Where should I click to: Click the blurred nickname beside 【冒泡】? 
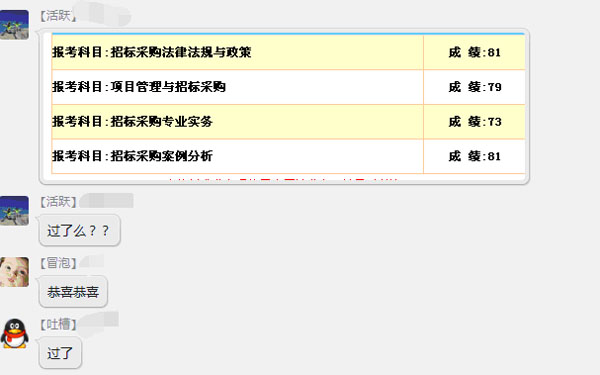pyautogui.click(x=91, y=261)
